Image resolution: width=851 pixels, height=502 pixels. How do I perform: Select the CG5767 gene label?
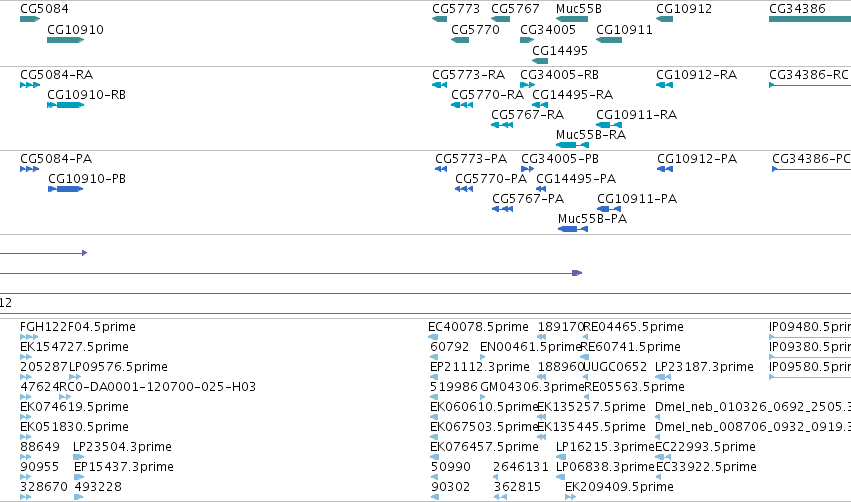515,9
